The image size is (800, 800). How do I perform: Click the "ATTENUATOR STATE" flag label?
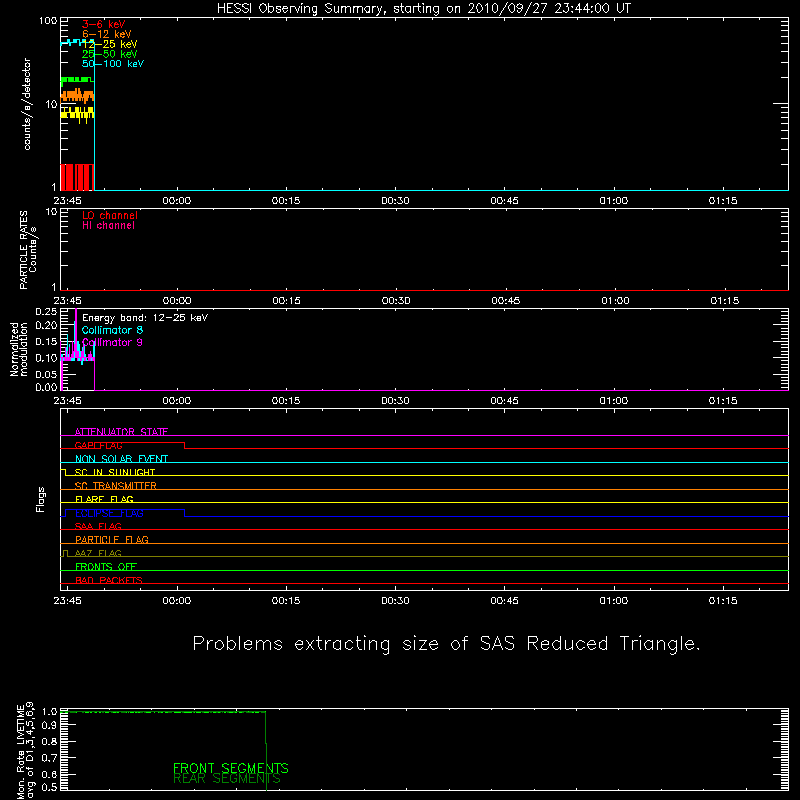121,432
